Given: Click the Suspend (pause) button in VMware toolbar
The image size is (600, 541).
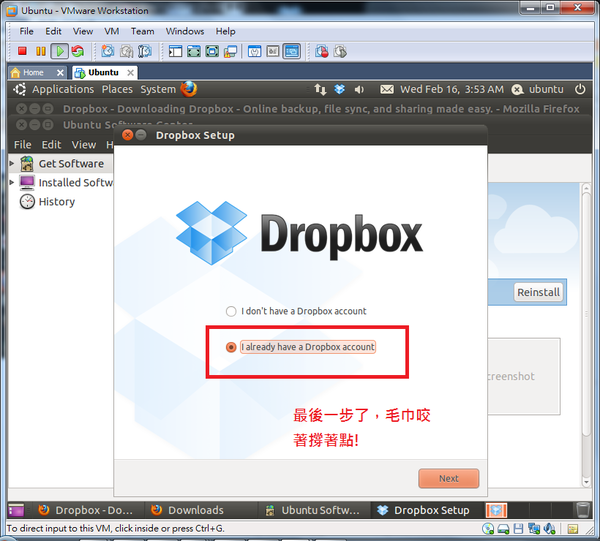Looking at the screenshot, I should tap(41, 51).
